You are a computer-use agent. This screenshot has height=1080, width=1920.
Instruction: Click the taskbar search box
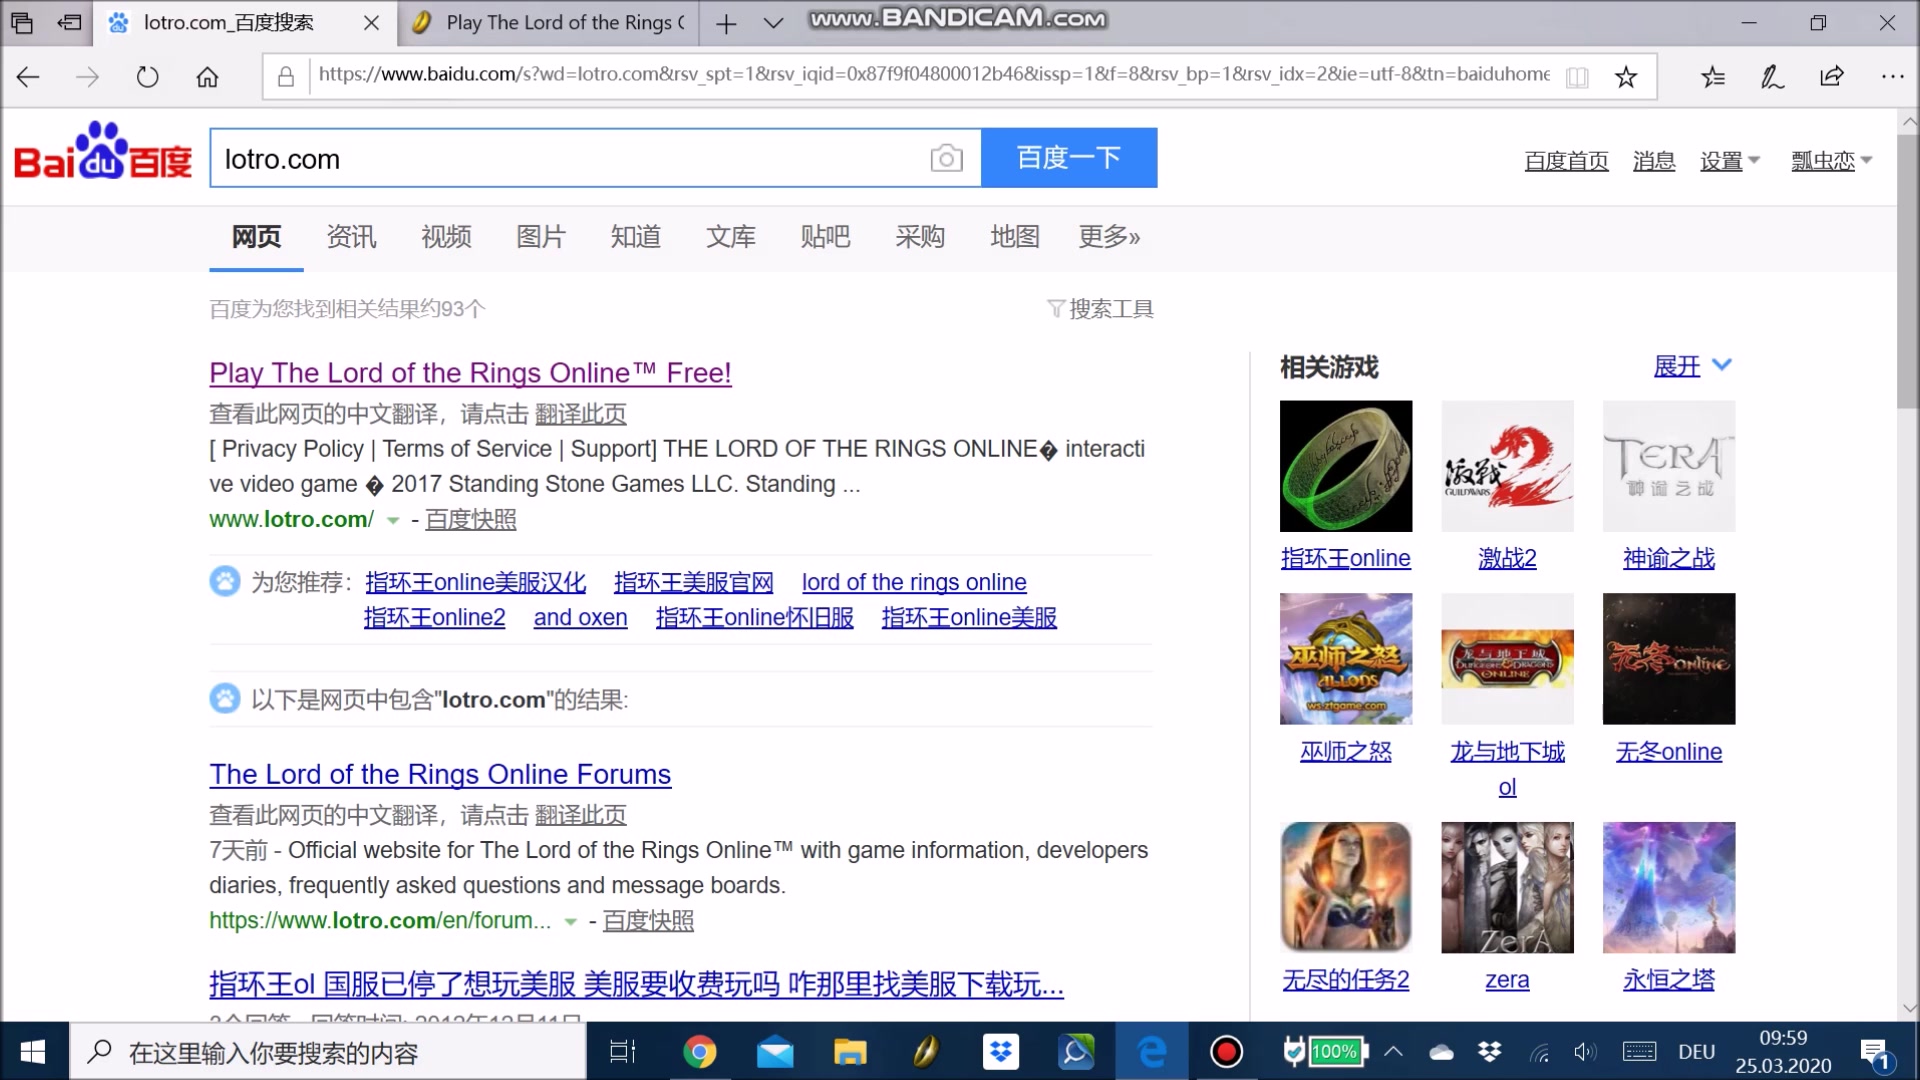[328, 1052]
